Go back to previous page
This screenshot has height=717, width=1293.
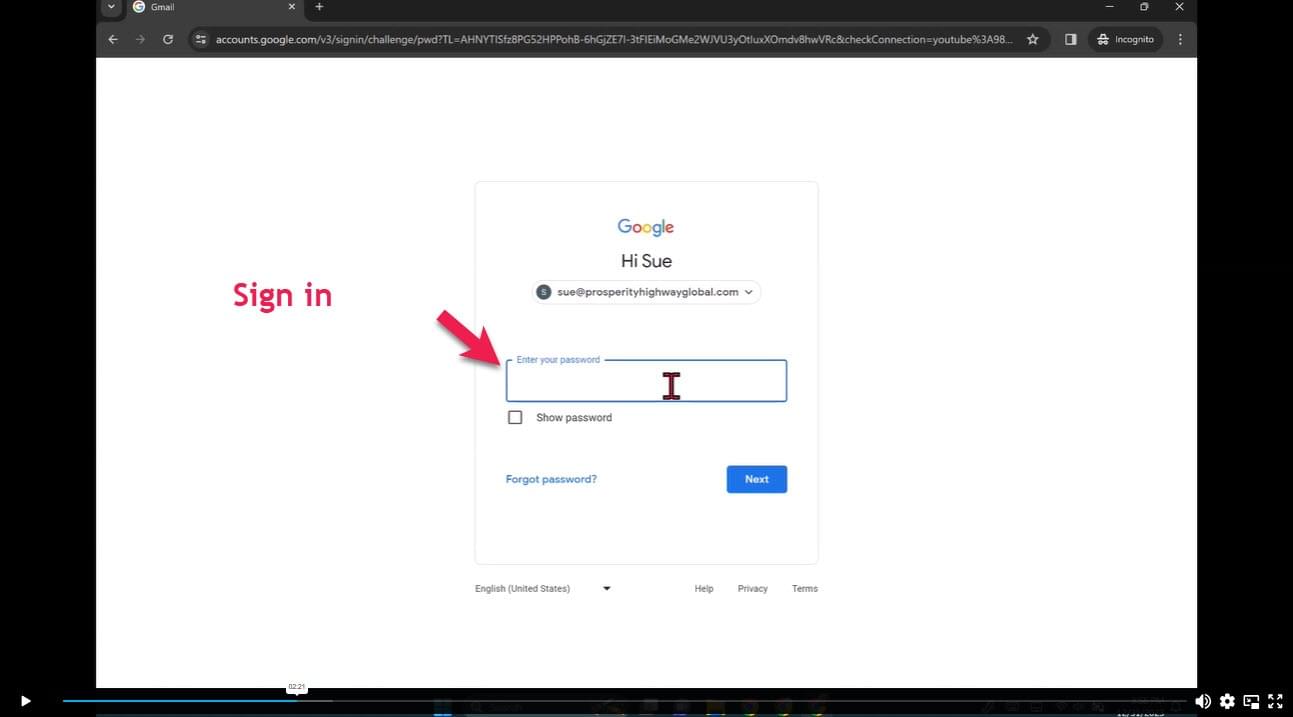113,40
